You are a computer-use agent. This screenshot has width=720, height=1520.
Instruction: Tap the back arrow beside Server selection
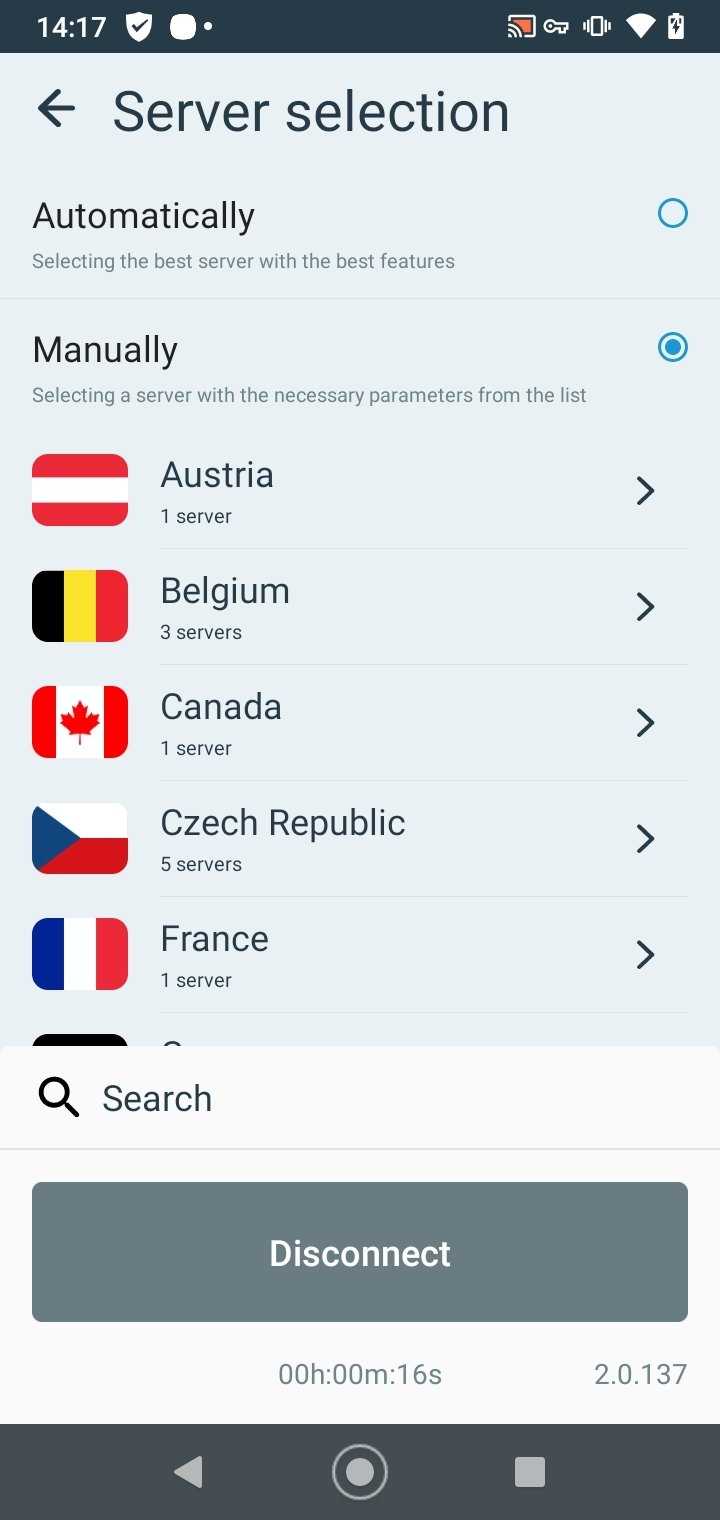click(56, 109)
